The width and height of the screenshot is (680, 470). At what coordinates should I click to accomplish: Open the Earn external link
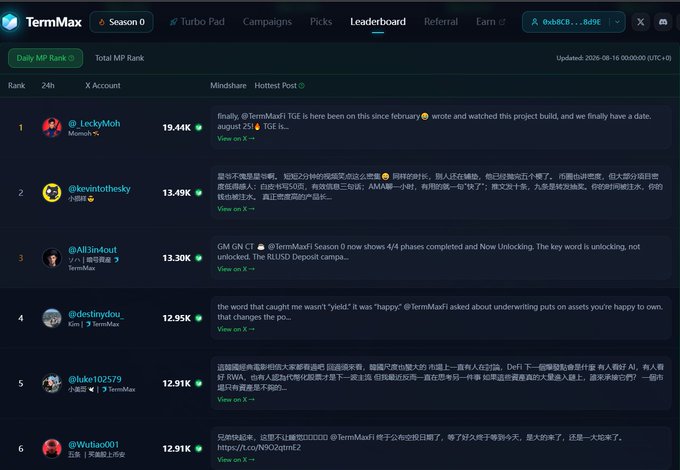click(490, 22)
